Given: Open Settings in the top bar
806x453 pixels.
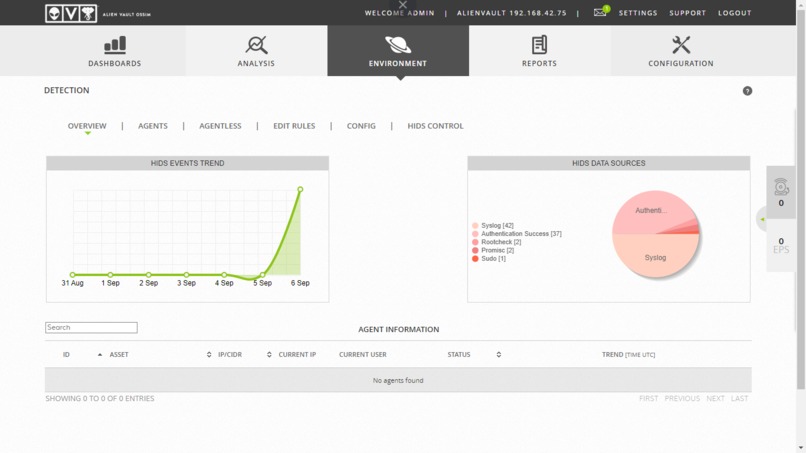Looking at the screenshot, I should coord(638,13).
